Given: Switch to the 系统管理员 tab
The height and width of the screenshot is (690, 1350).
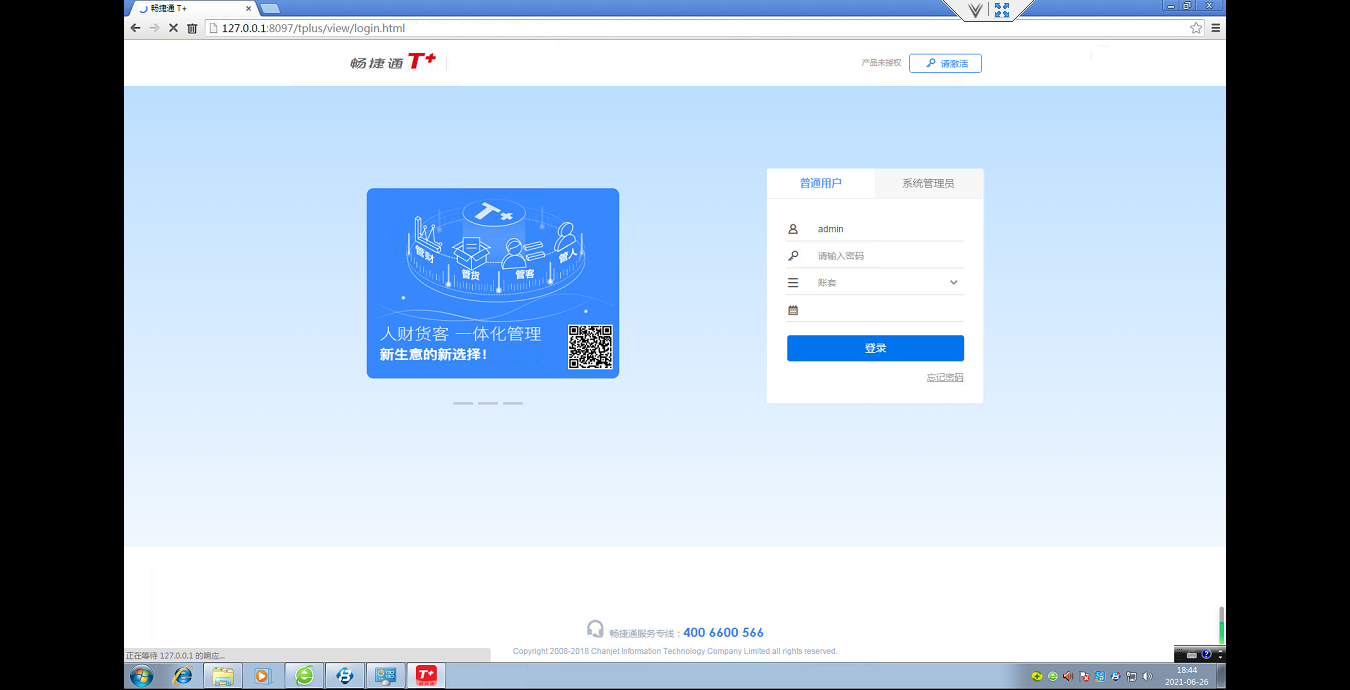Looking at the screenshot, I should pyautogui.click(x=929, y=183).
